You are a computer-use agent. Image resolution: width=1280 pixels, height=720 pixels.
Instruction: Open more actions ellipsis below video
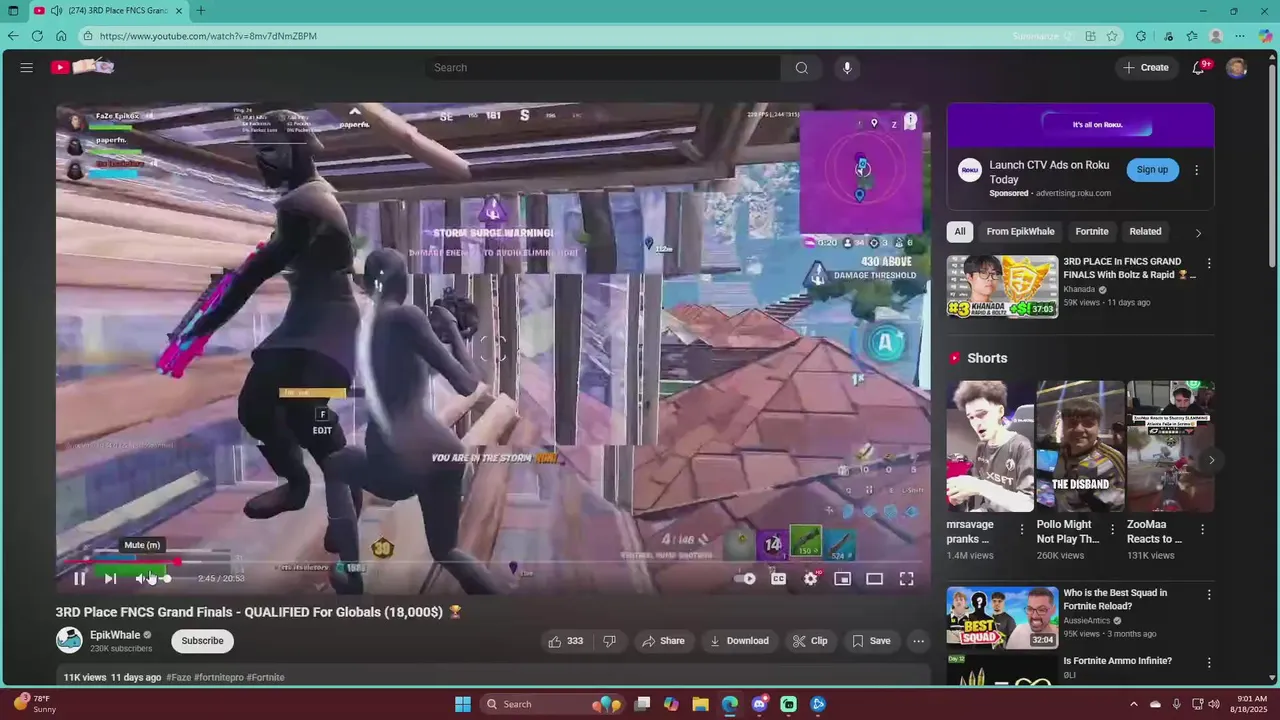coord(918,641)
